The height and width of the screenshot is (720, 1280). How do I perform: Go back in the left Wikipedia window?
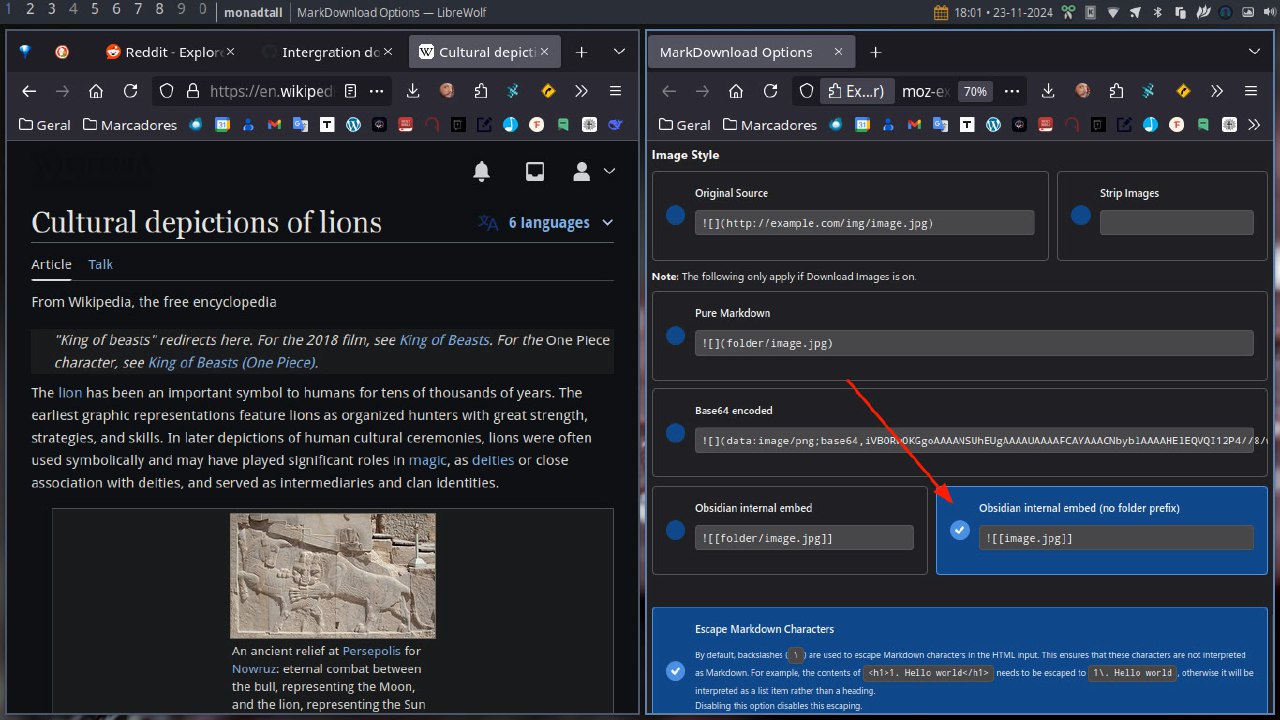pos(29,91)
